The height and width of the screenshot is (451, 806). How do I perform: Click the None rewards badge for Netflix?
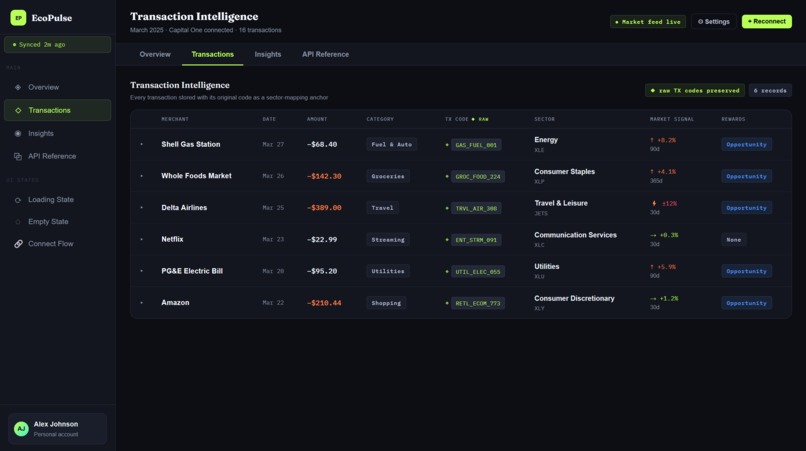[734, 240]
